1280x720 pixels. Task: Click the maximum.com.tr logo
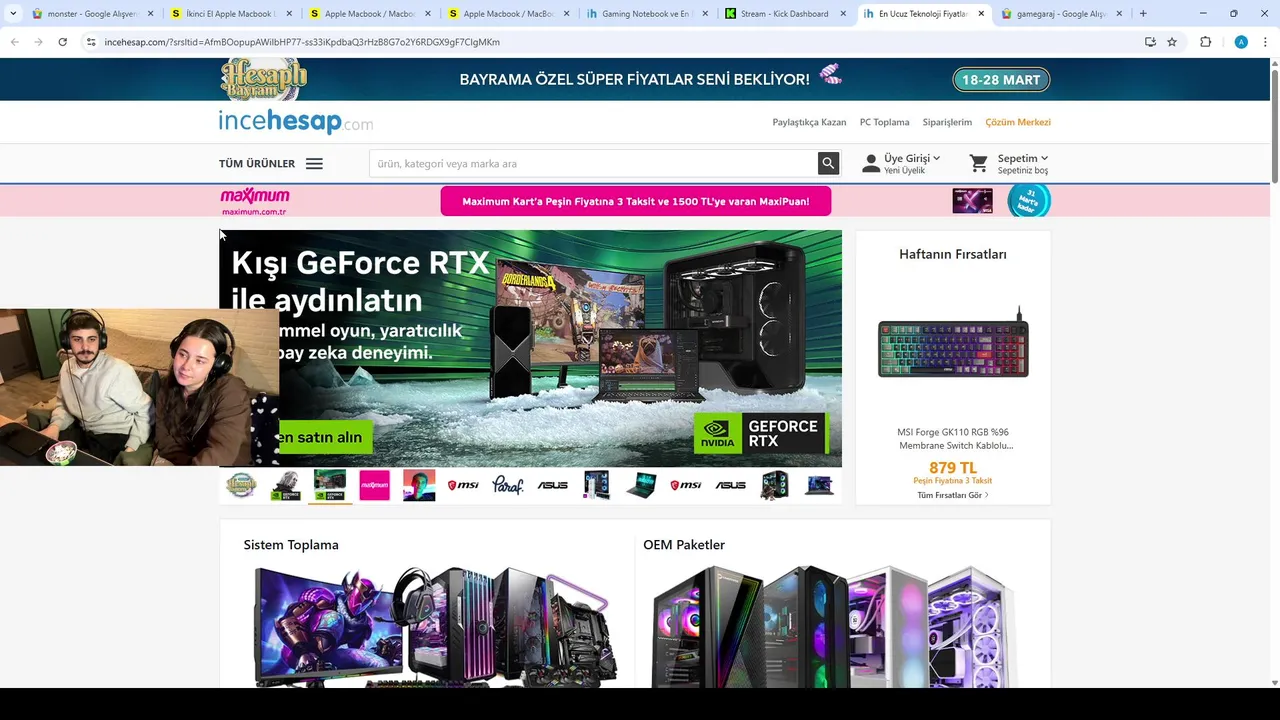pos(255,201)
